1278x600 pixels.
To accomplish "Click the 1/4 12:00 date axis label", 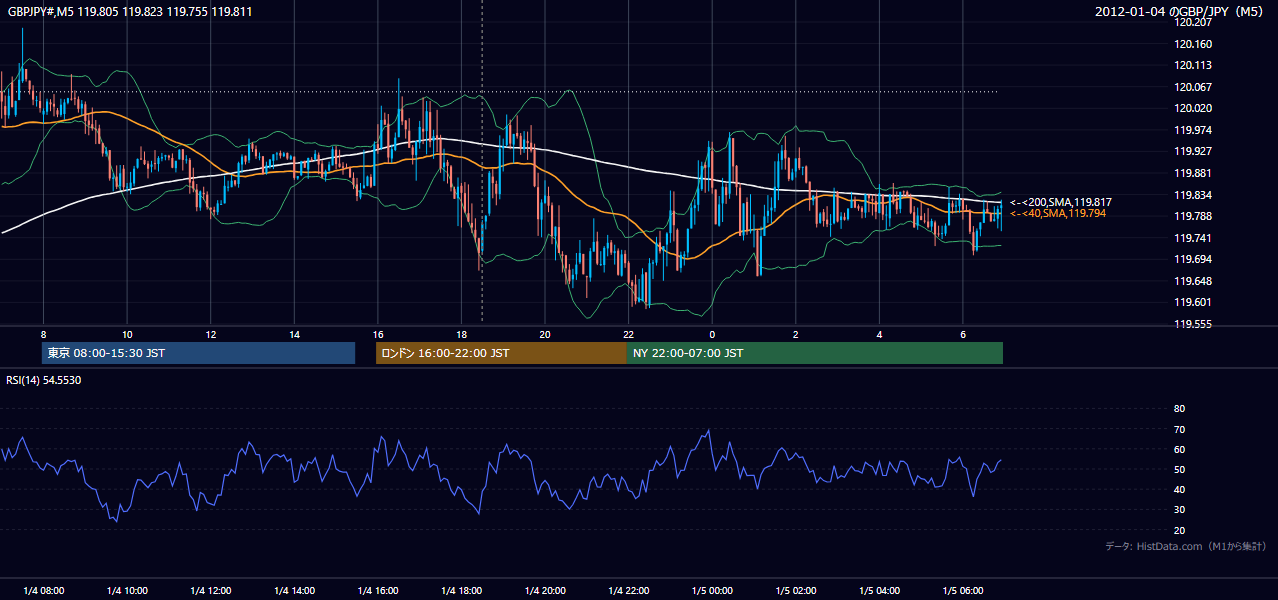I will point(211,591).
